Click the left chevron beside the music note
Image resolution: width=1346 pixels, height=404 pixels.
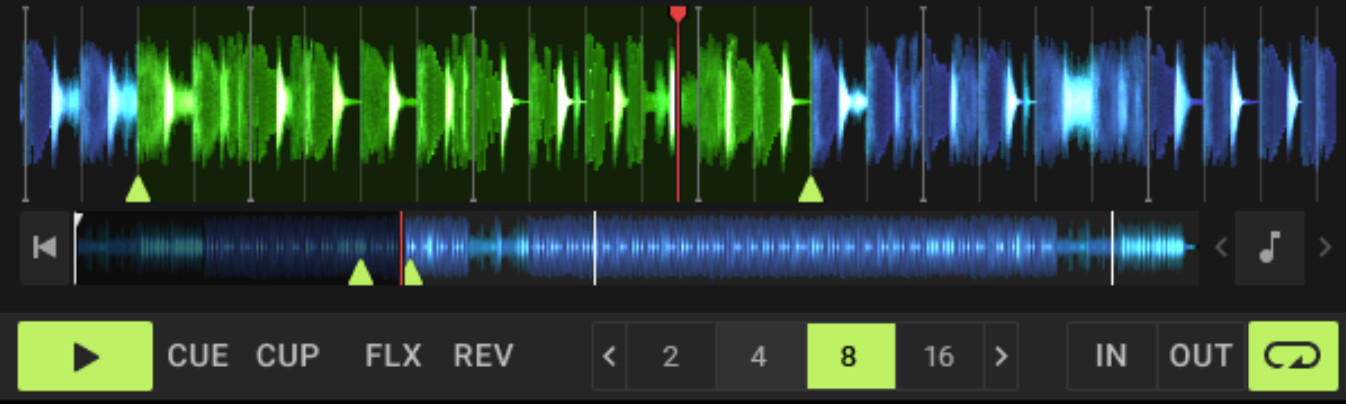pos(1220,248)
